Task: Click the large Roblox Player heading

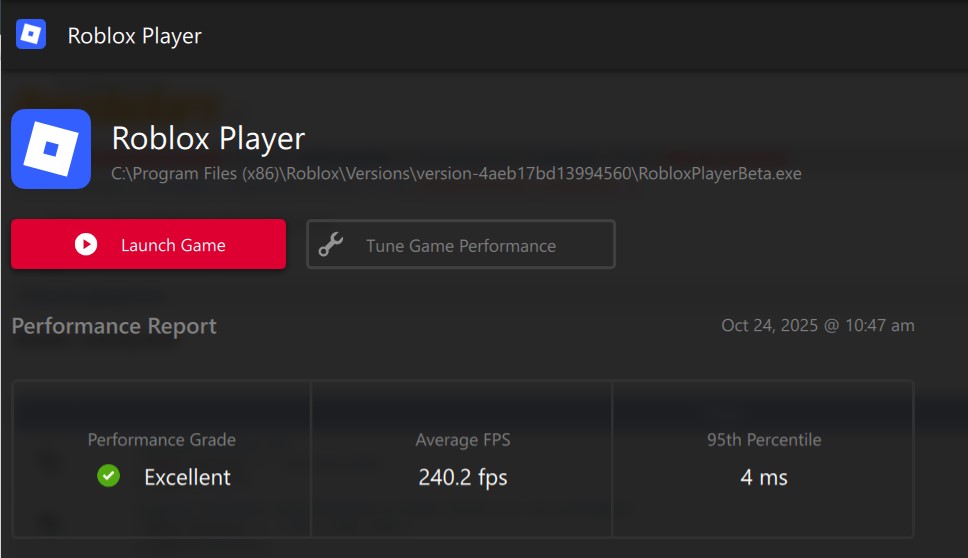Action: 208,138
